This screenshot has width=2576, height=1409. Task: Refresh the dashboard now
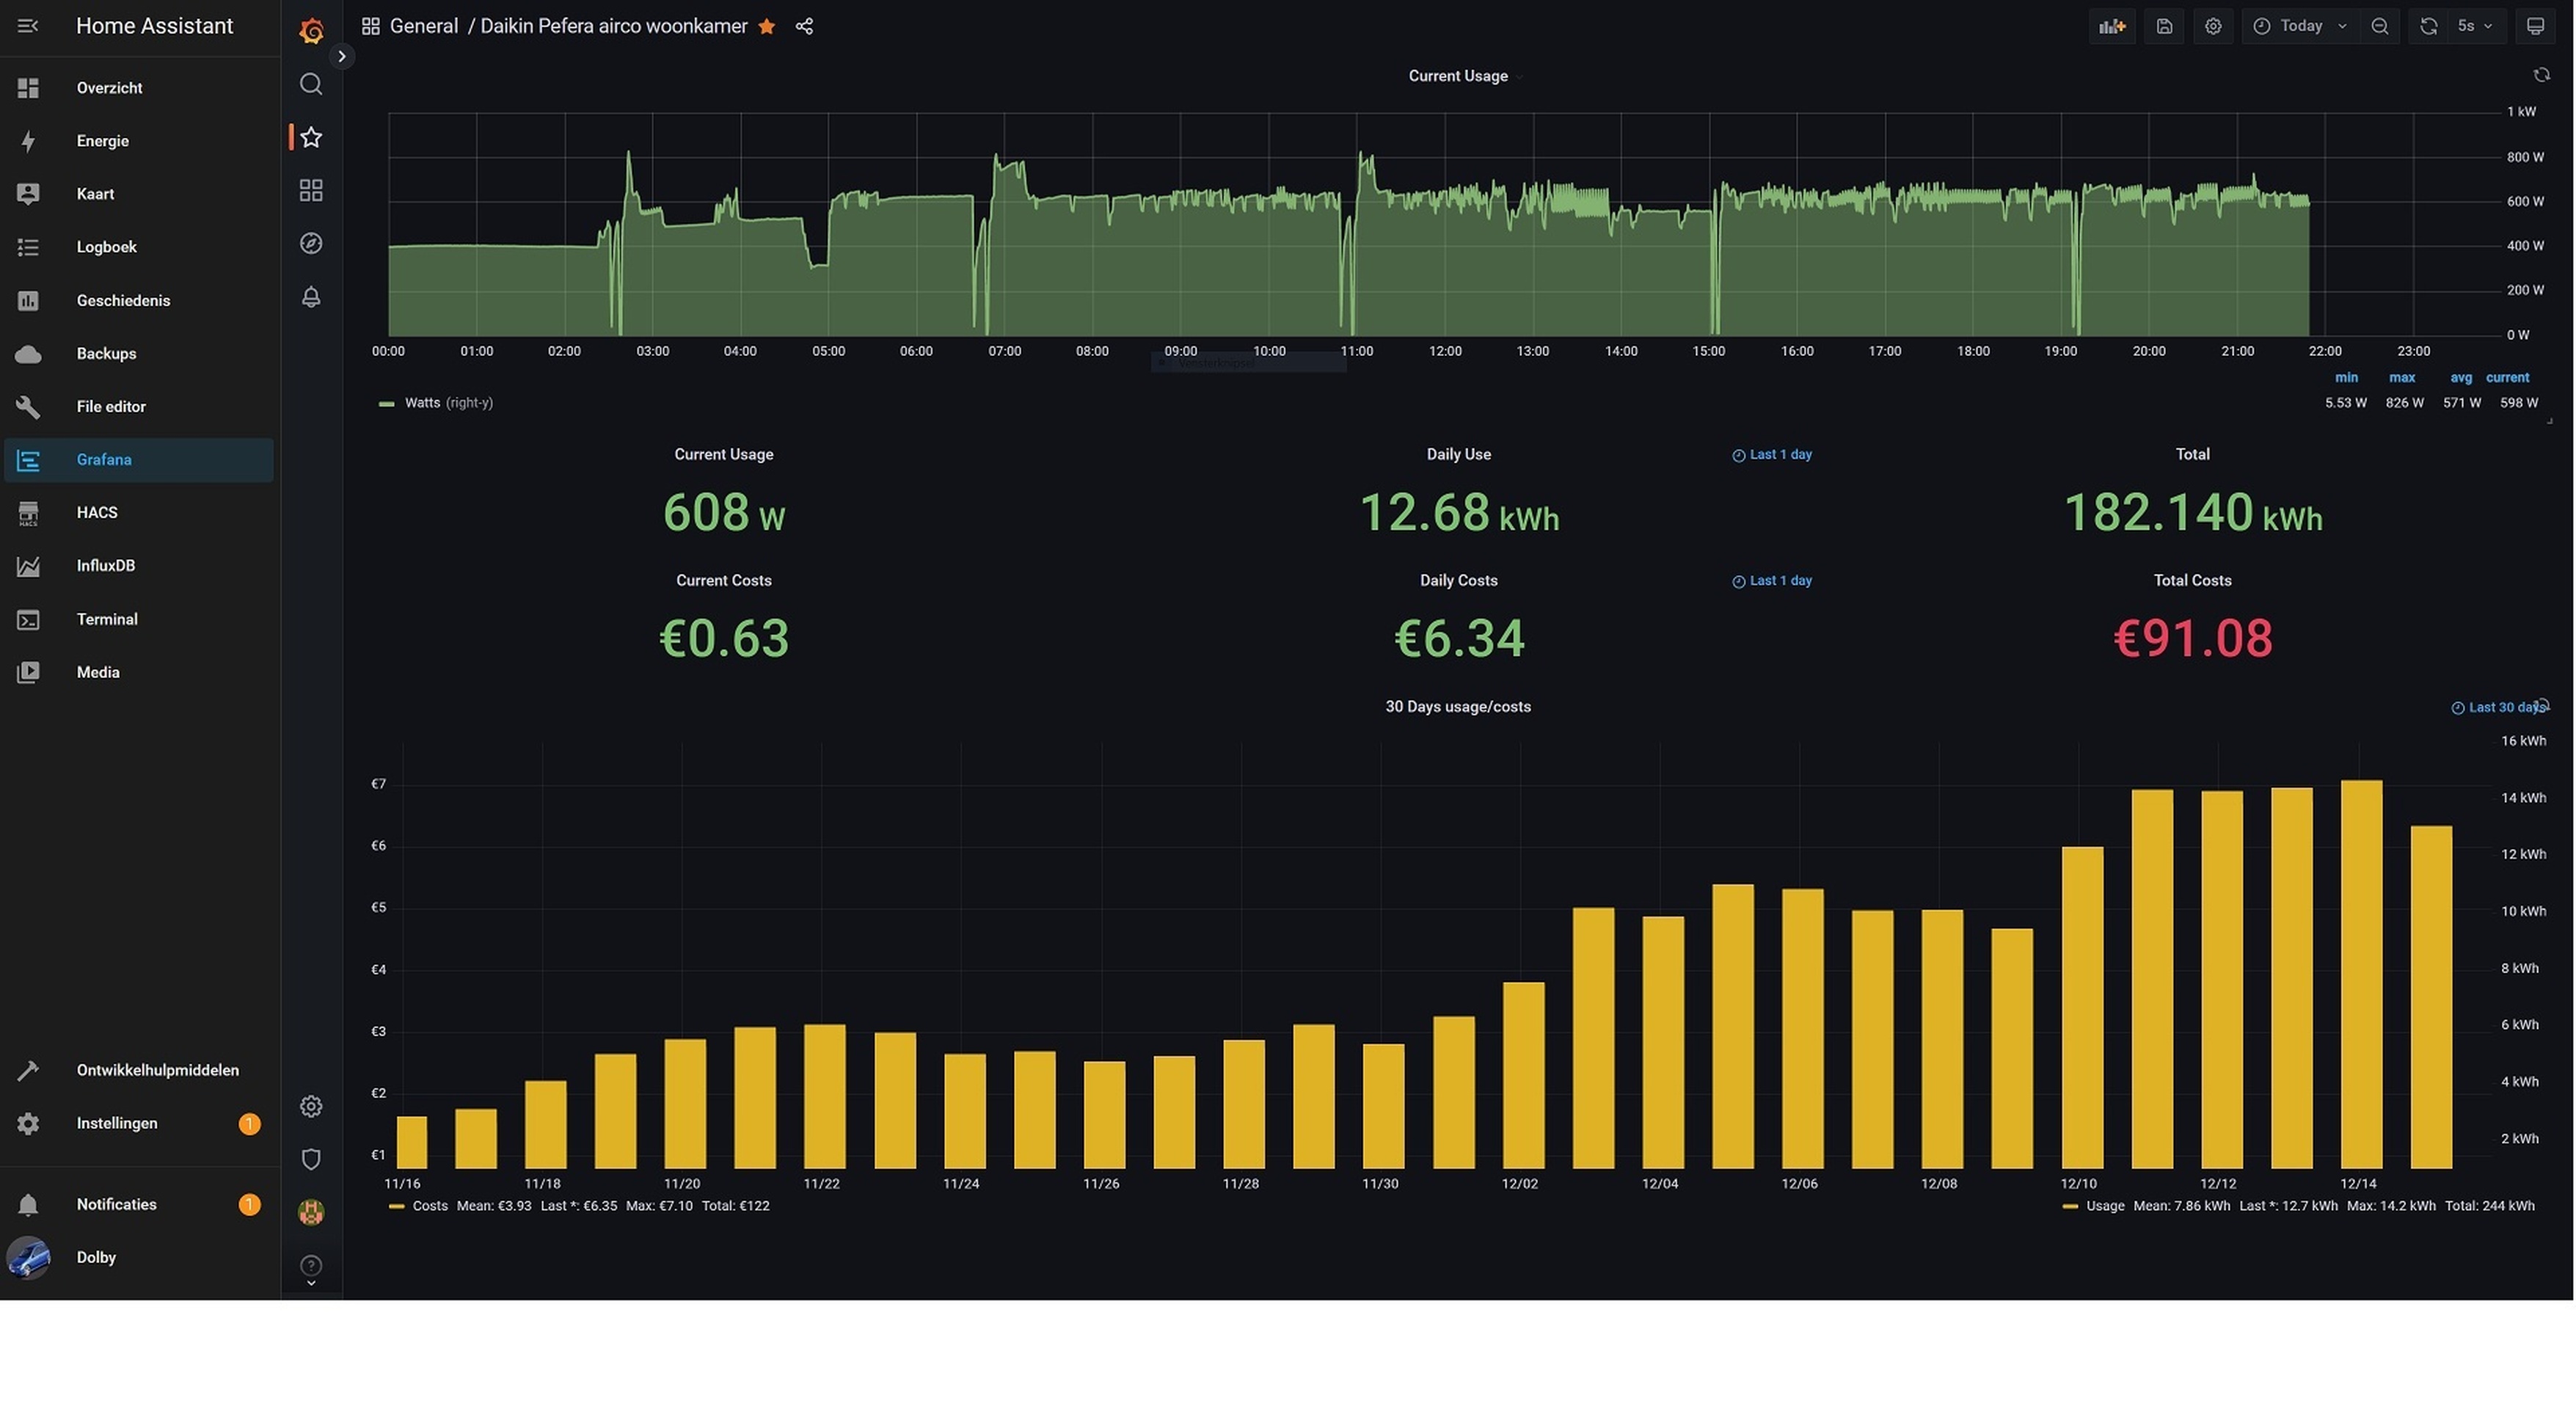(x=2428, y=26)
